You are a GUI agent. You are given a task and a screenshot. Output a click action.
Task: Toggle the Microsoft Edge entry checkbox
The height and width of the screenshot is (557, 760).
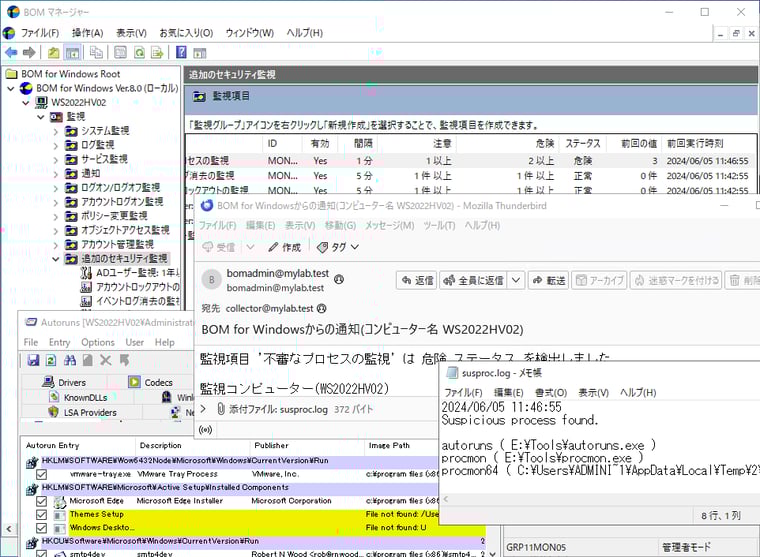(42, 501)
